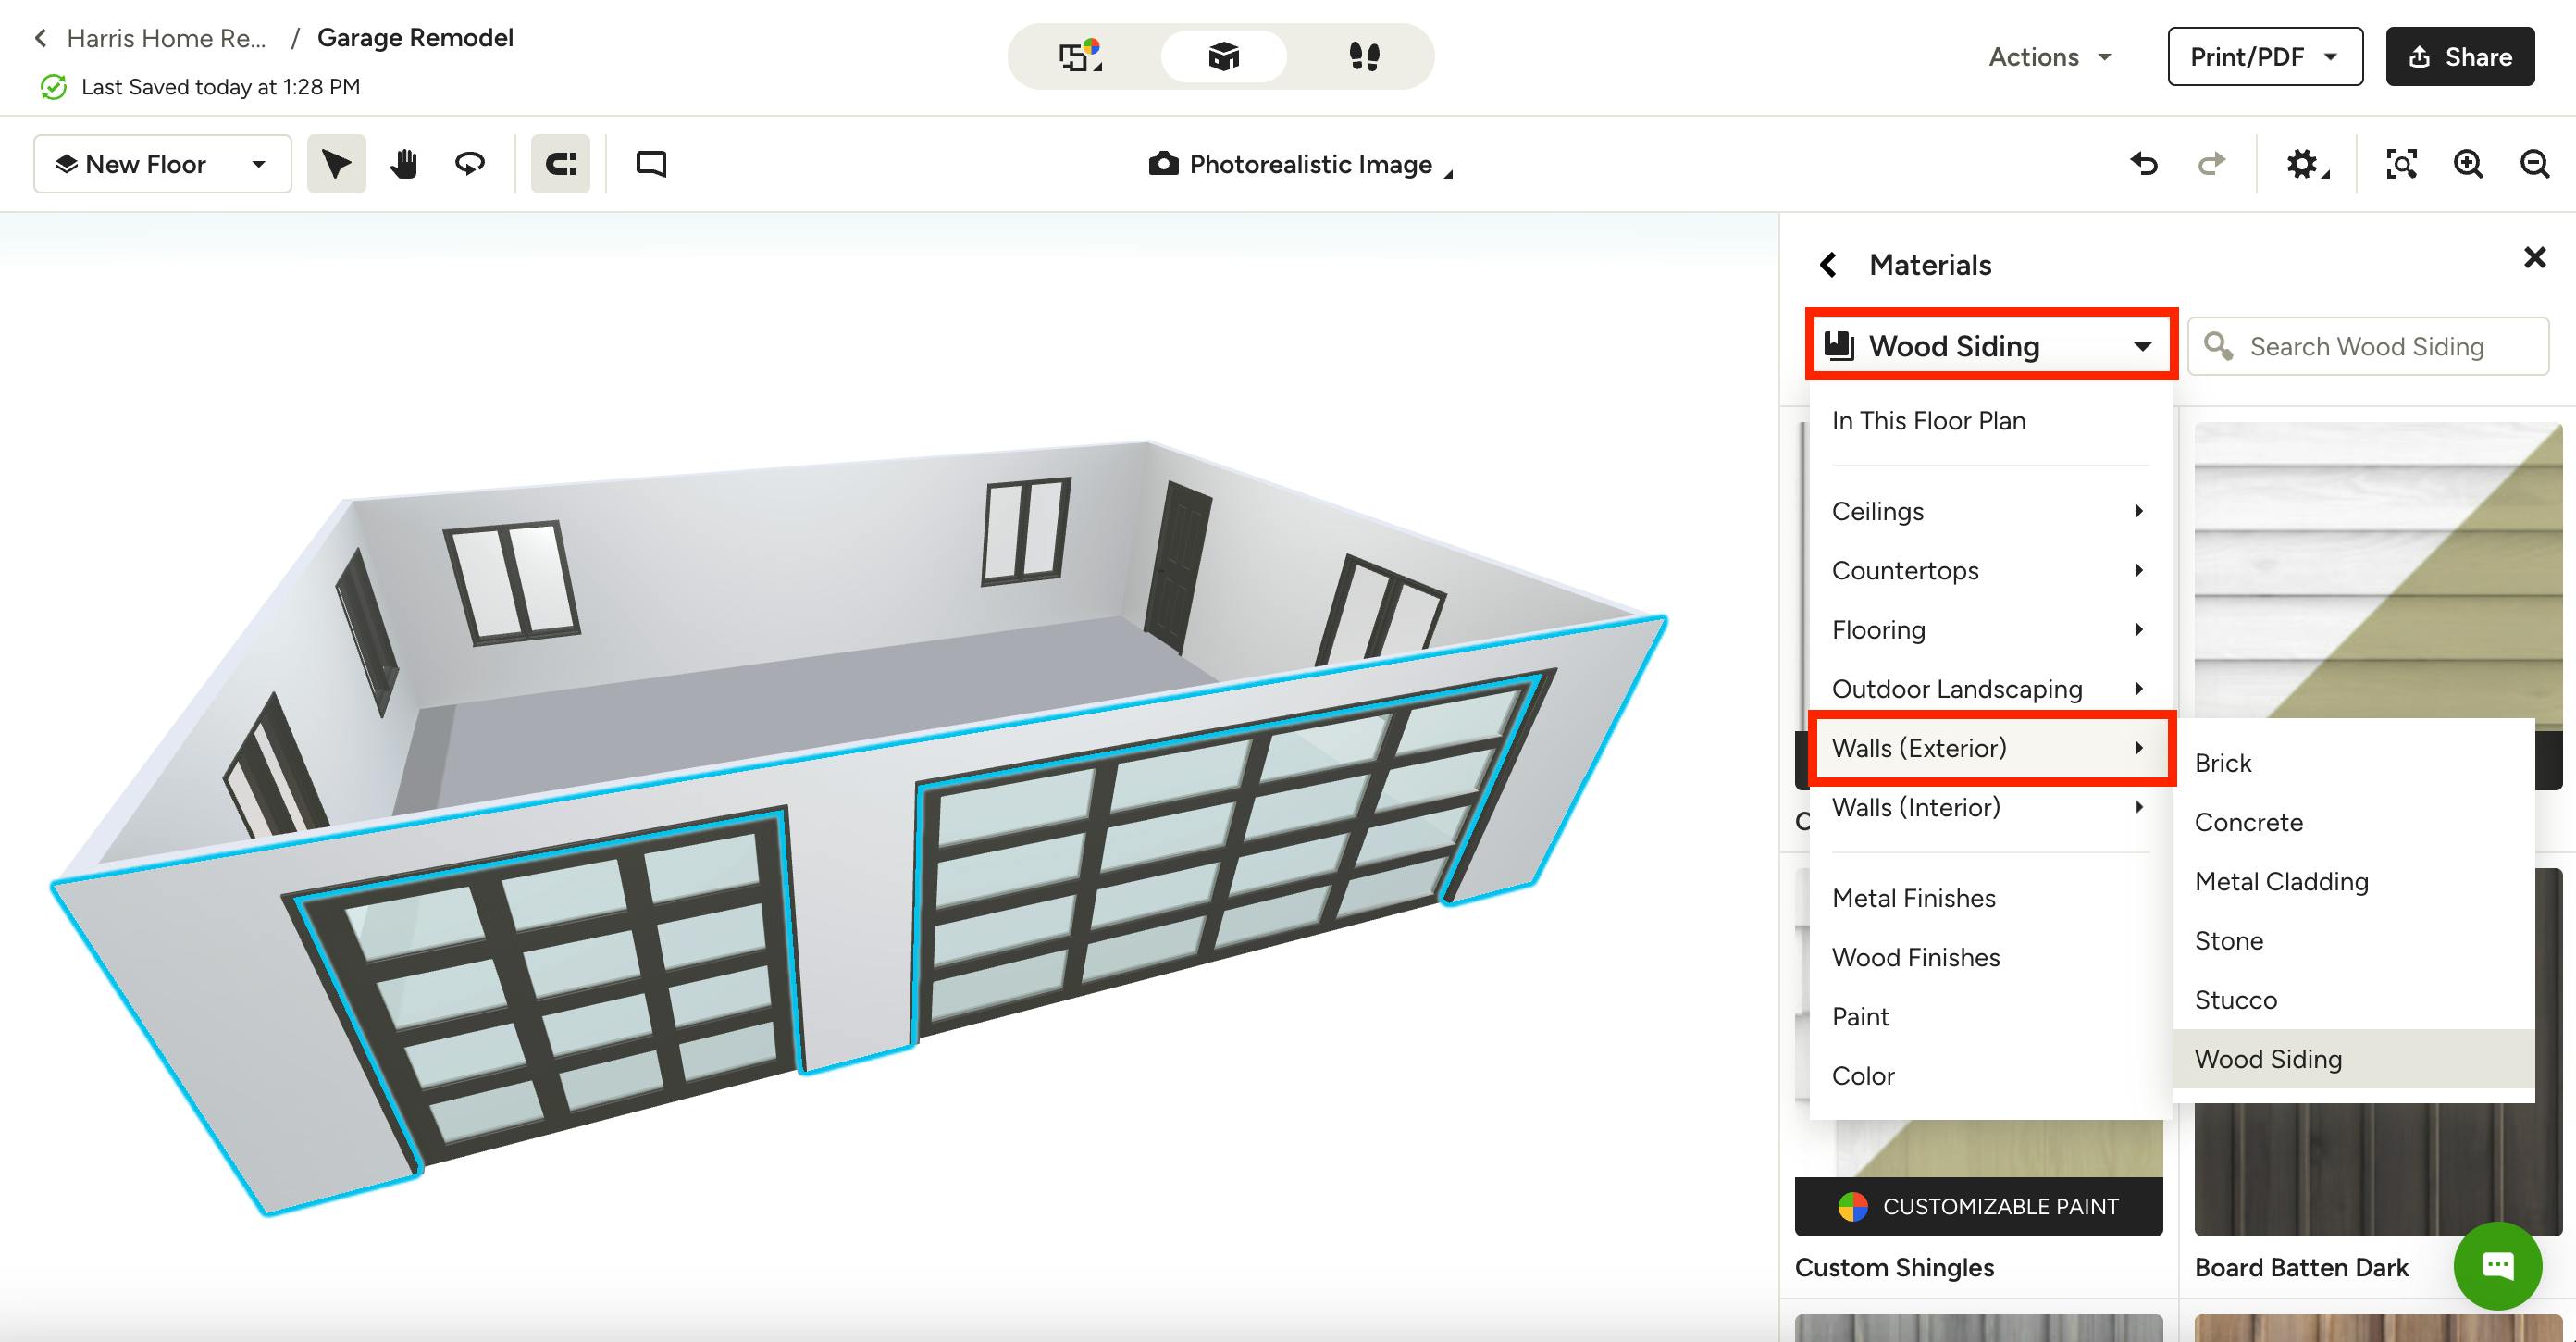The height and width of the screenshot is (1342, 2576).
Task: Choose Wood Siding in submenu
Action: [2353, 1059]
